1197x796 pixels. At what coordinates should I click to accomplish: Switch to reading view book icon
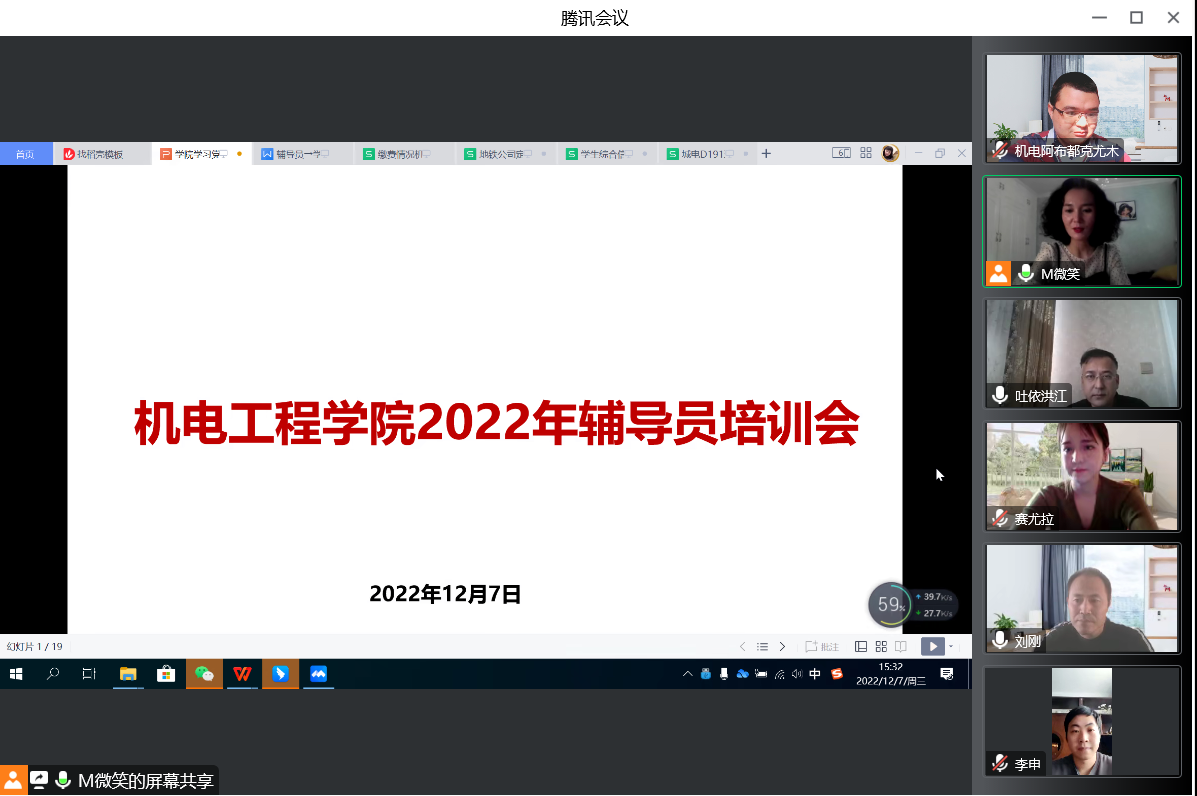(x=901, y=647)
